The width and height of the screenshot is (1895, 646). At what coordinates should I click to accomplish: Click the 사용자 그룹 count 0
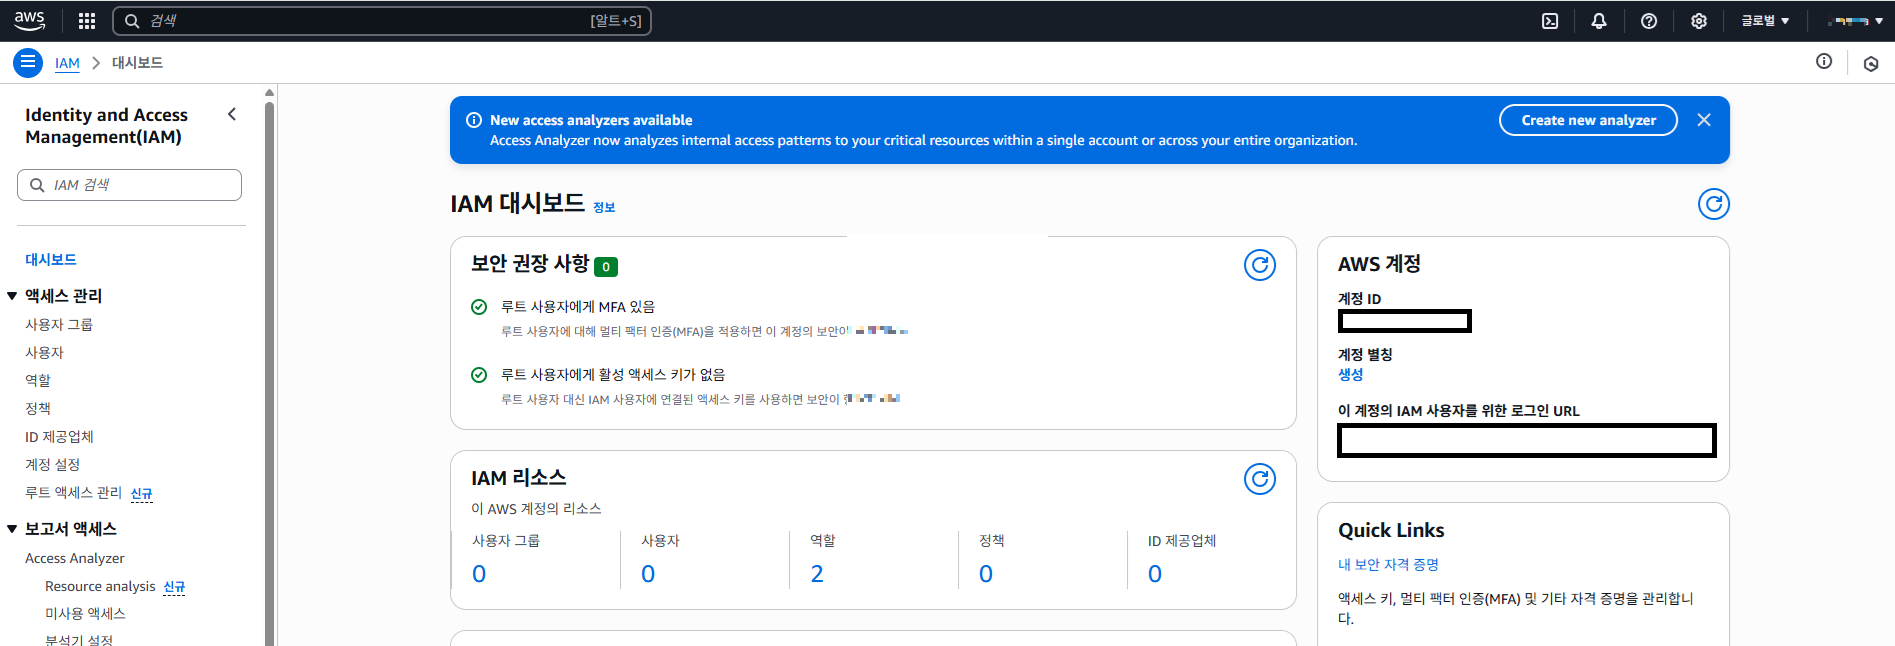pos(479,574)
